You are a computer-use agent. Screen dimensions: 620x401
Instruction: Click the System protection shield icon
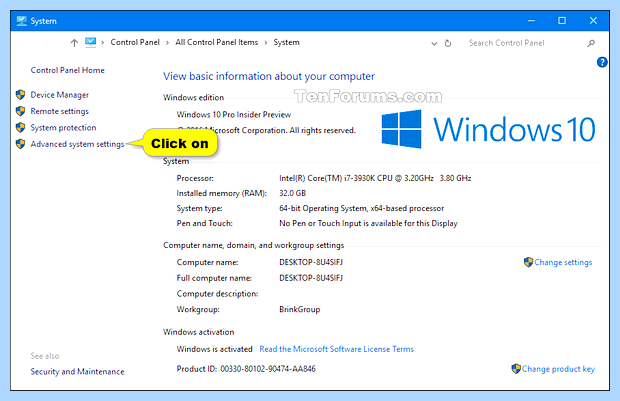pyautogui.click(x=21, y=127)
